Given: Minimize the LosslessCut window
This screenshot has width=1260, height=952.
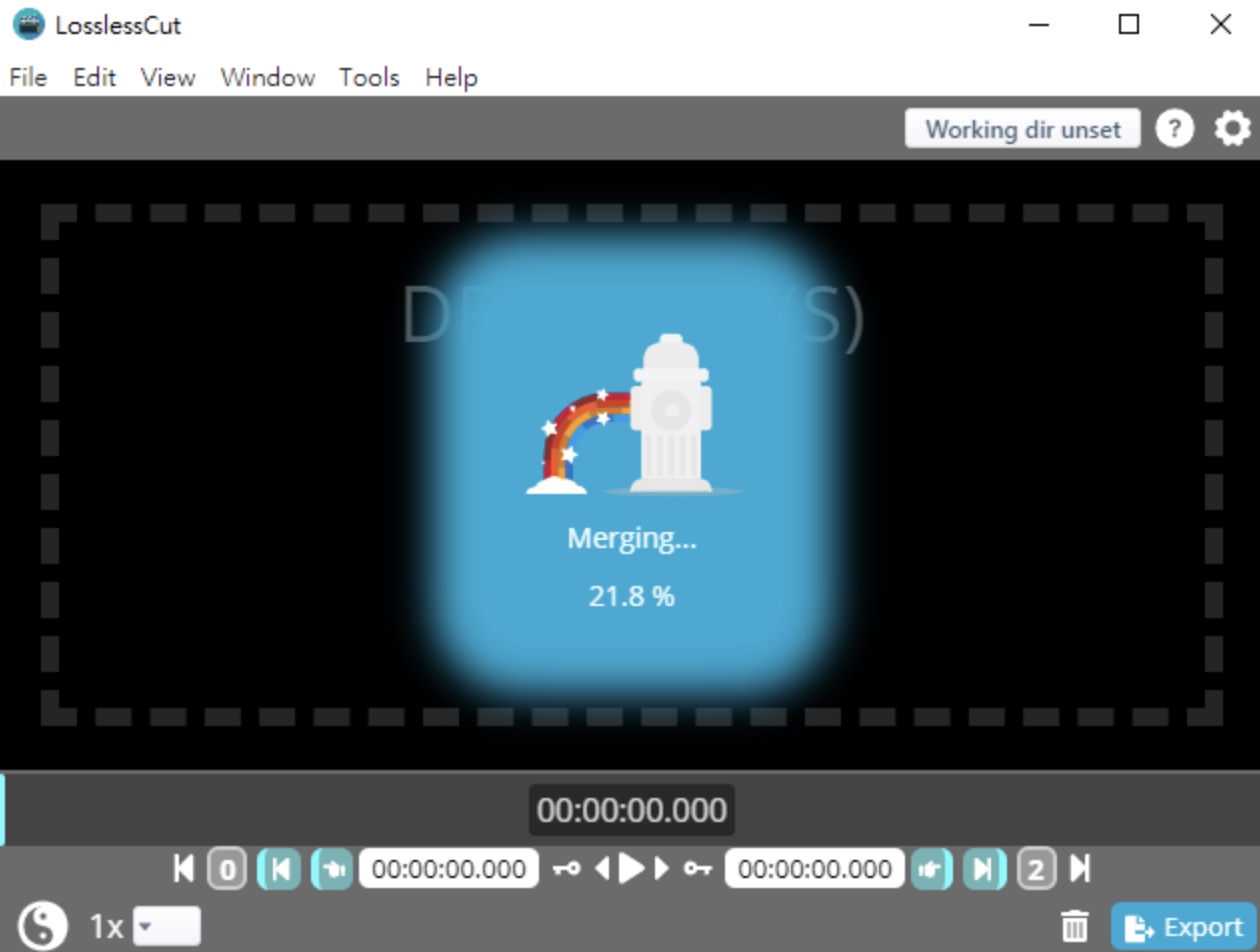Looking at the screenshot, I should pos(1039,25).
